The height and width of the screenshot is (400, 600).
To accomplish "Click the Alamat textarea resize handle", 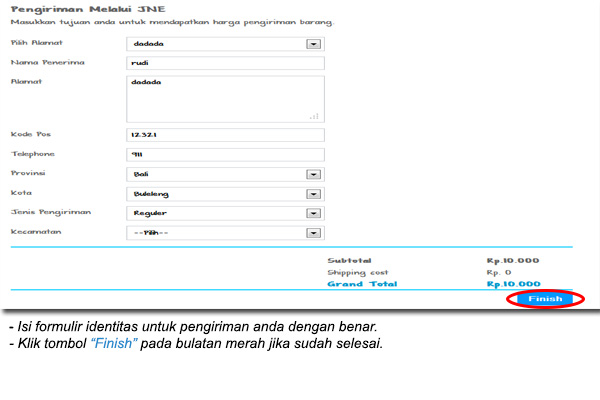I will [x=314, y=116].
